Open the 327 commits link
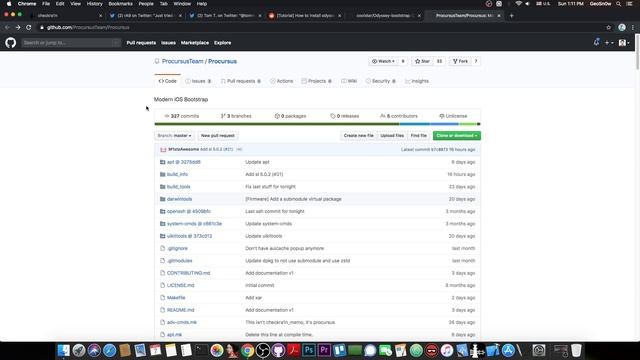The image size is (640, 360). (182, 116)
